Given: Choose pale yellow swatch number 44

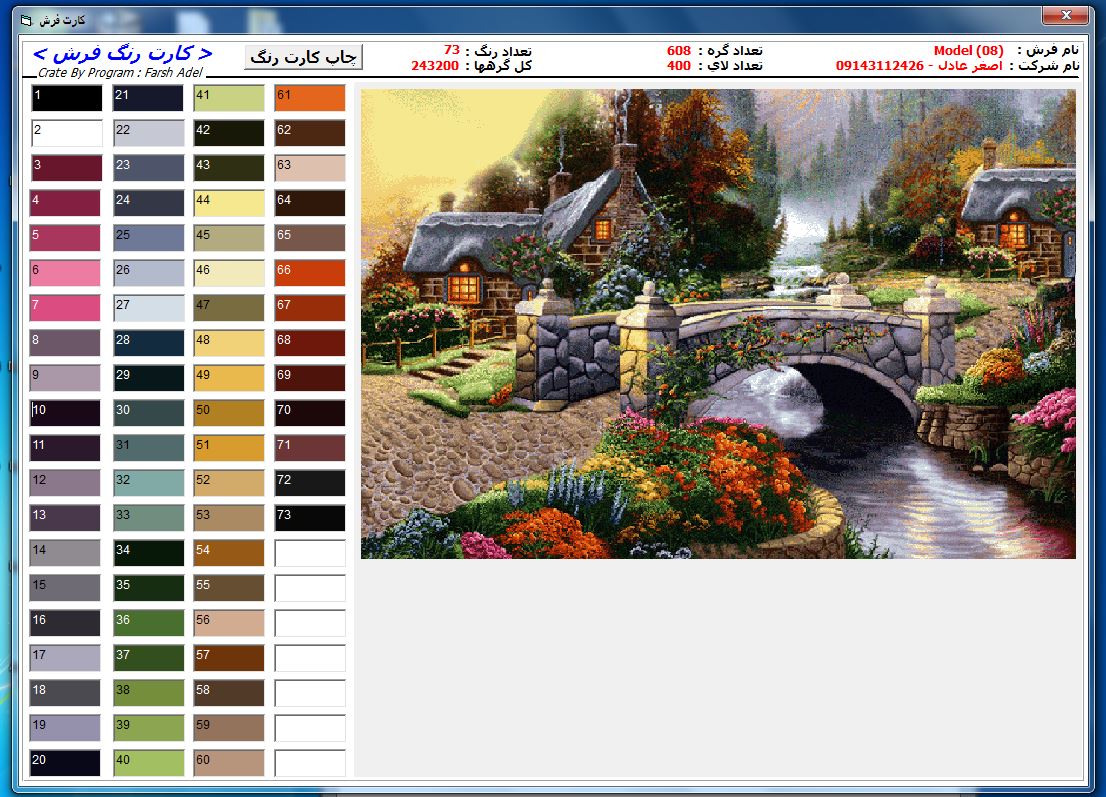Looking at the screenshot, I should coord(229,203).
